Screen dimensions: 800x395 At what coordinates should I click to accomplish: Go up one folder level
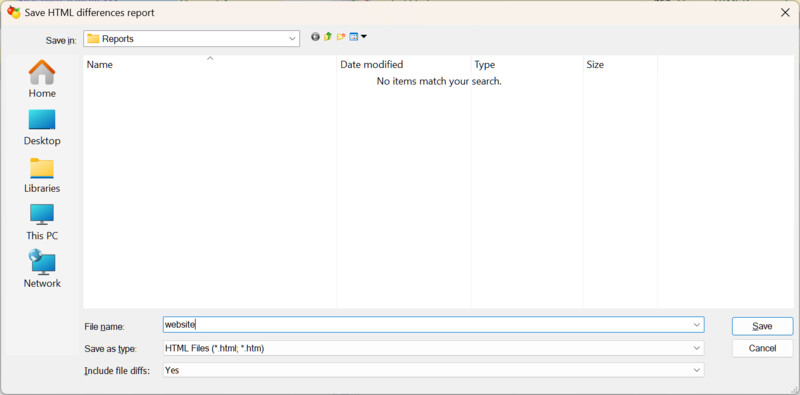328,37
